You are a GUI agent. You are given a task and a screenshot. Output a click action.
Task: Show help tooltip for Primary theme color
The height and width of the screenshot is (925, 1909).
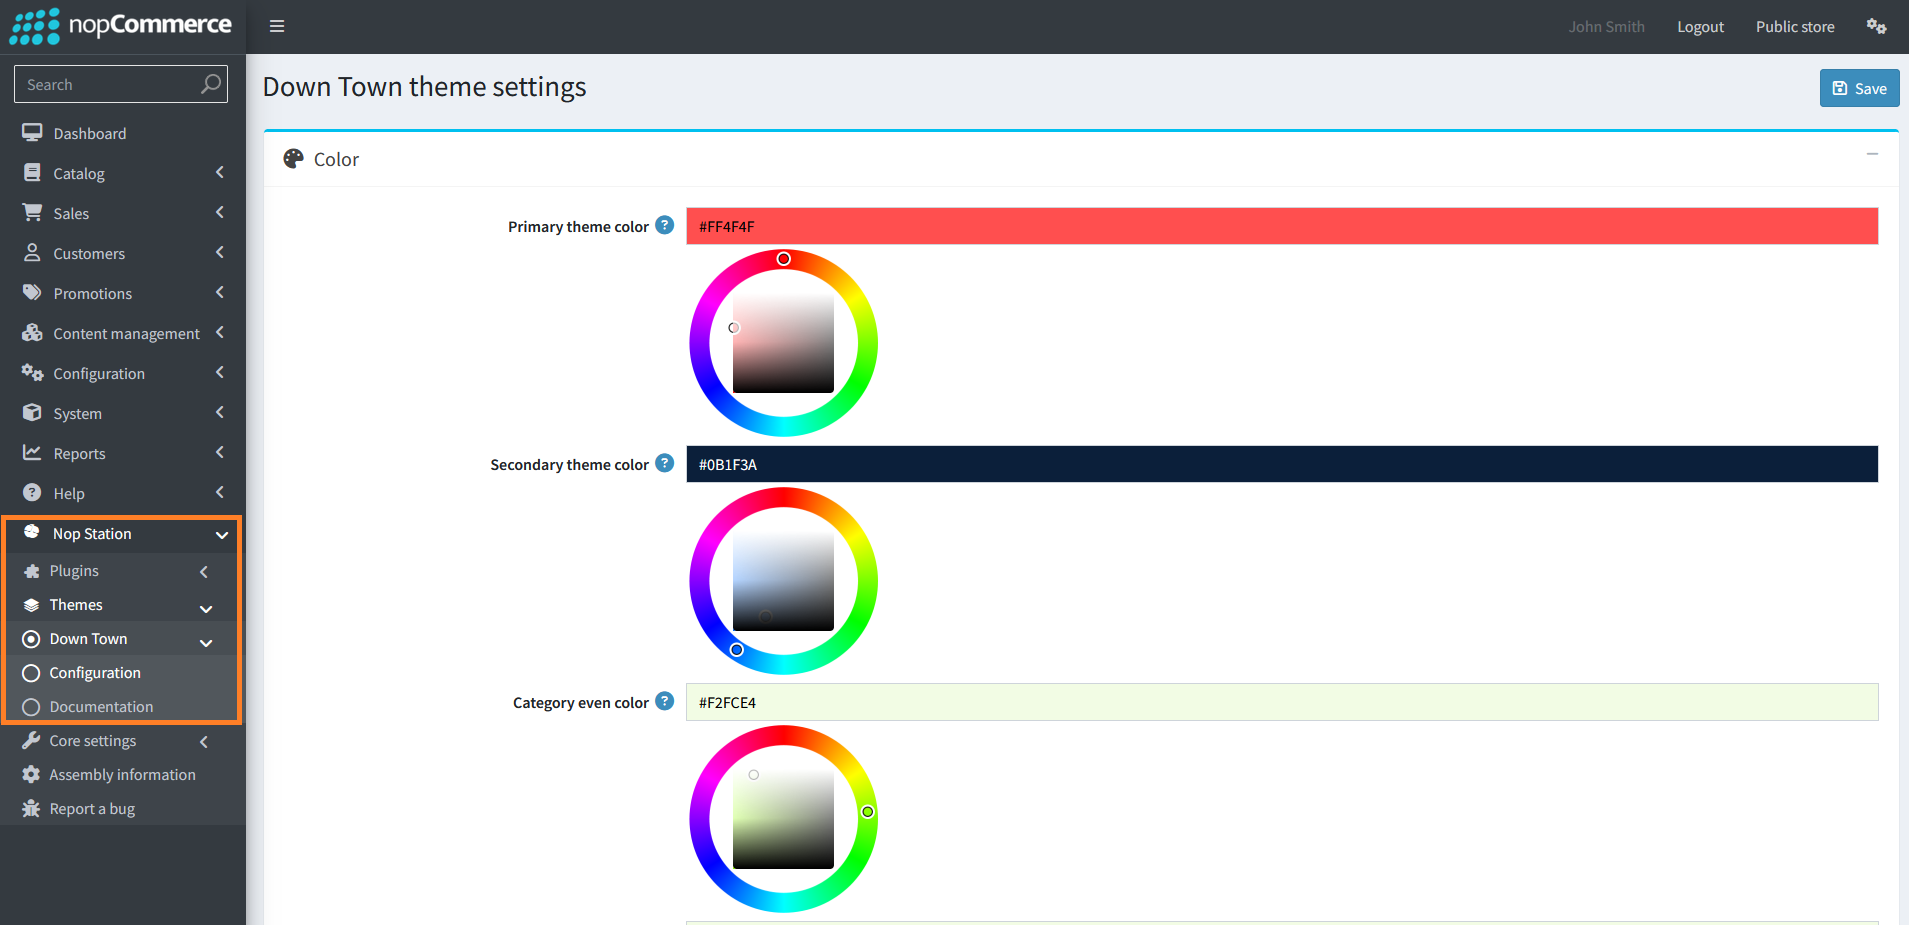pos(665,225)
